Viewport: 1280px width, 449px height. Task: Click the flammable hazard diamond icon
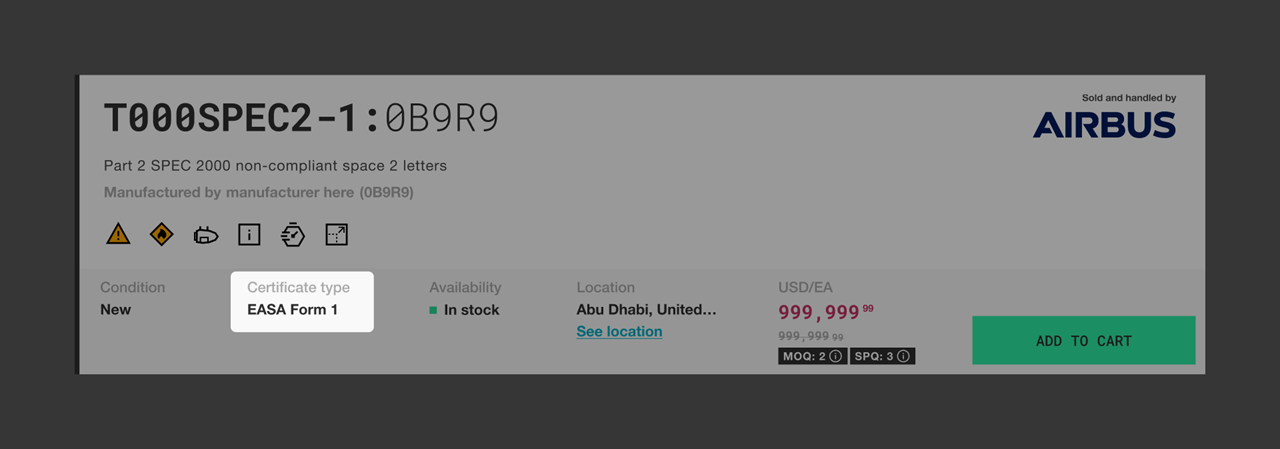(162, 235)
